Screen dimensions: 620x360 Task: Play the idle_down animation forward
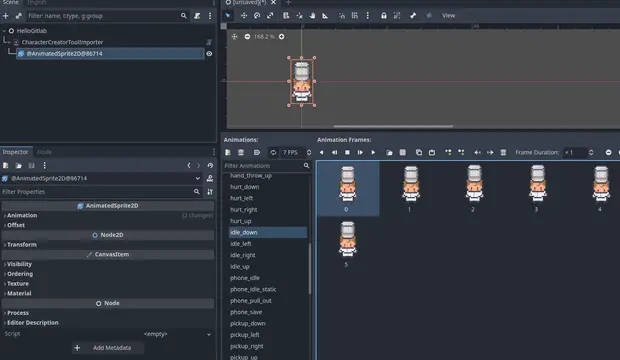click(x=373, y=152)
